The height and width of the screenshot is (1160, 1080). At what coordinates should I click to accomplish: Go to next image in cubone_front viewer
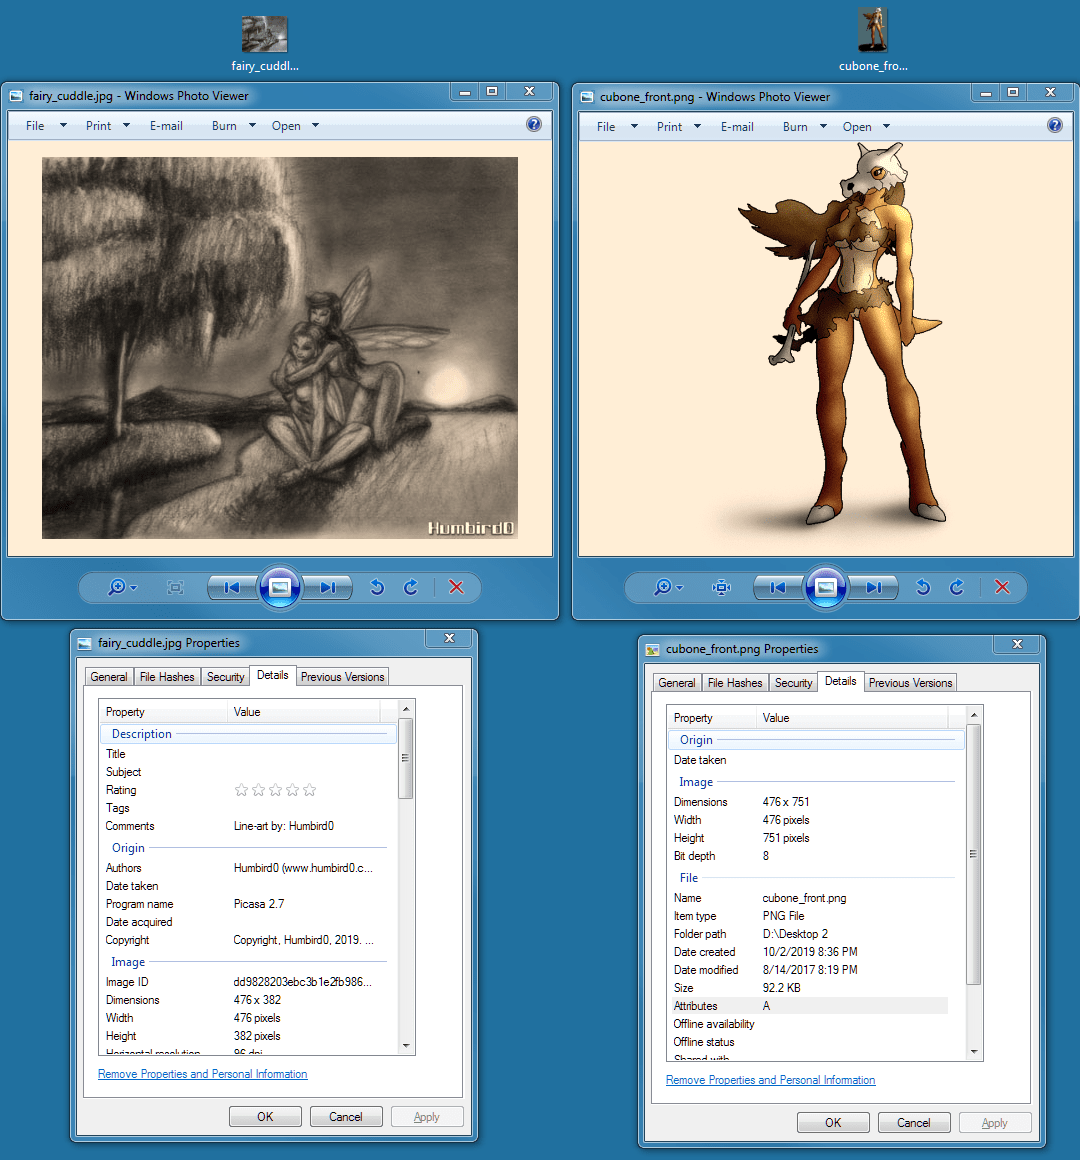click(874, 587)
